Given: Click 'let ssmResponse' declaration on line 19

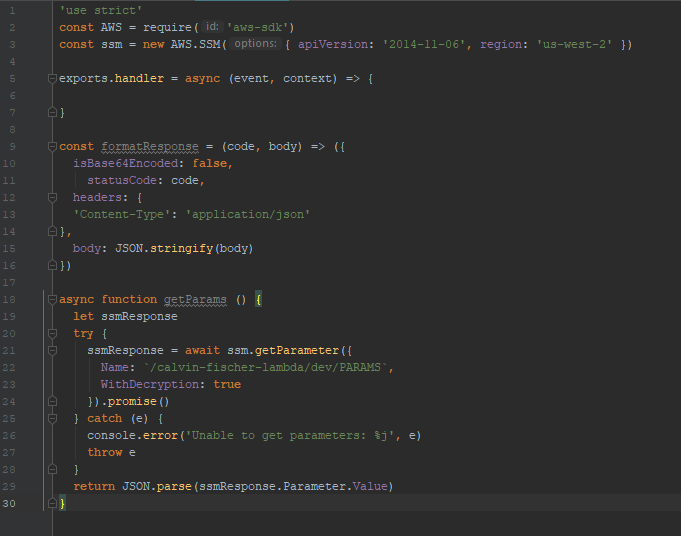Looking at the screenshot, I should pos(125,317).
